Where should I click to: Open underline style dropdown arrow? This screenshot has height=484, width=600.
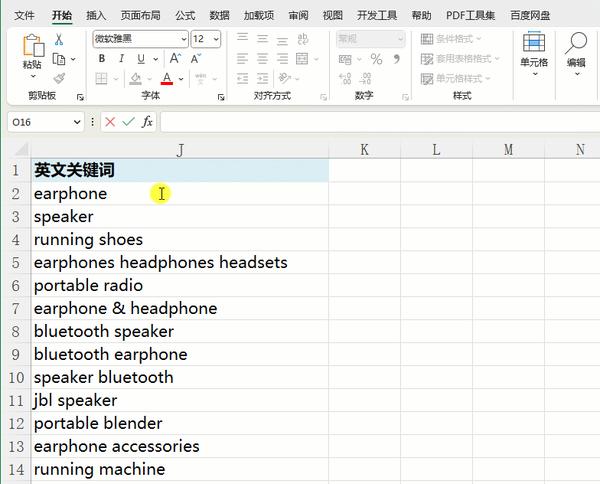click(x=155, y=59)
